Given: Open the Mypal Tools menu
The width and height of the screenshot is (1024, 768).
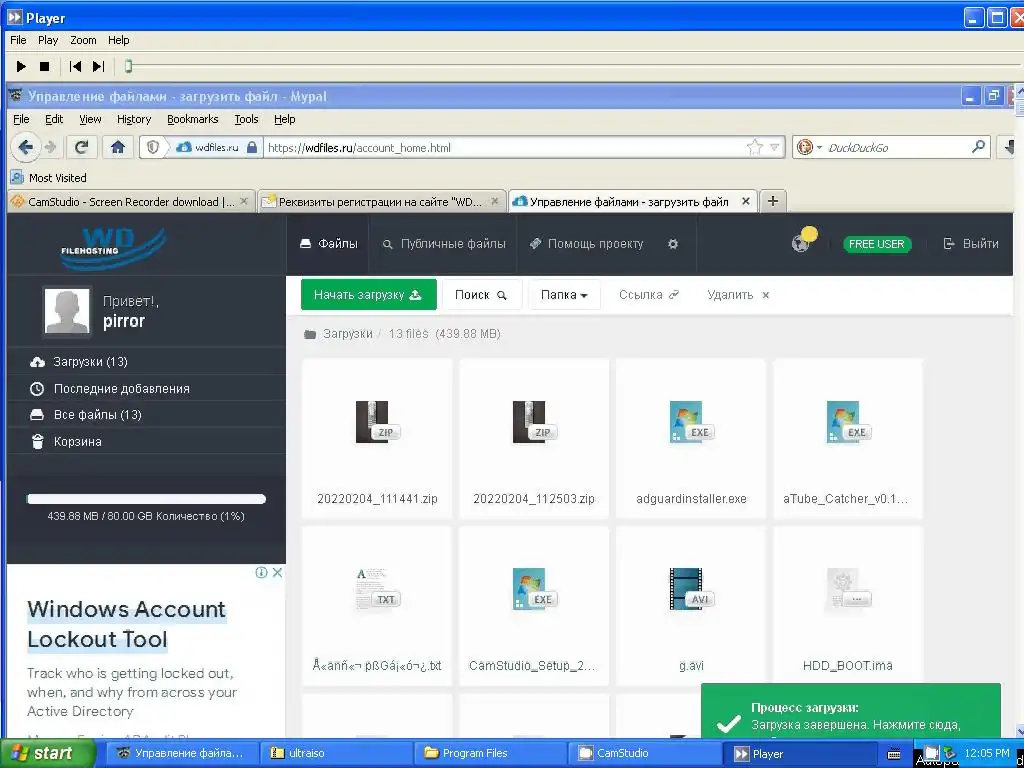Looking at the screenshot, I should pos(246,119).
